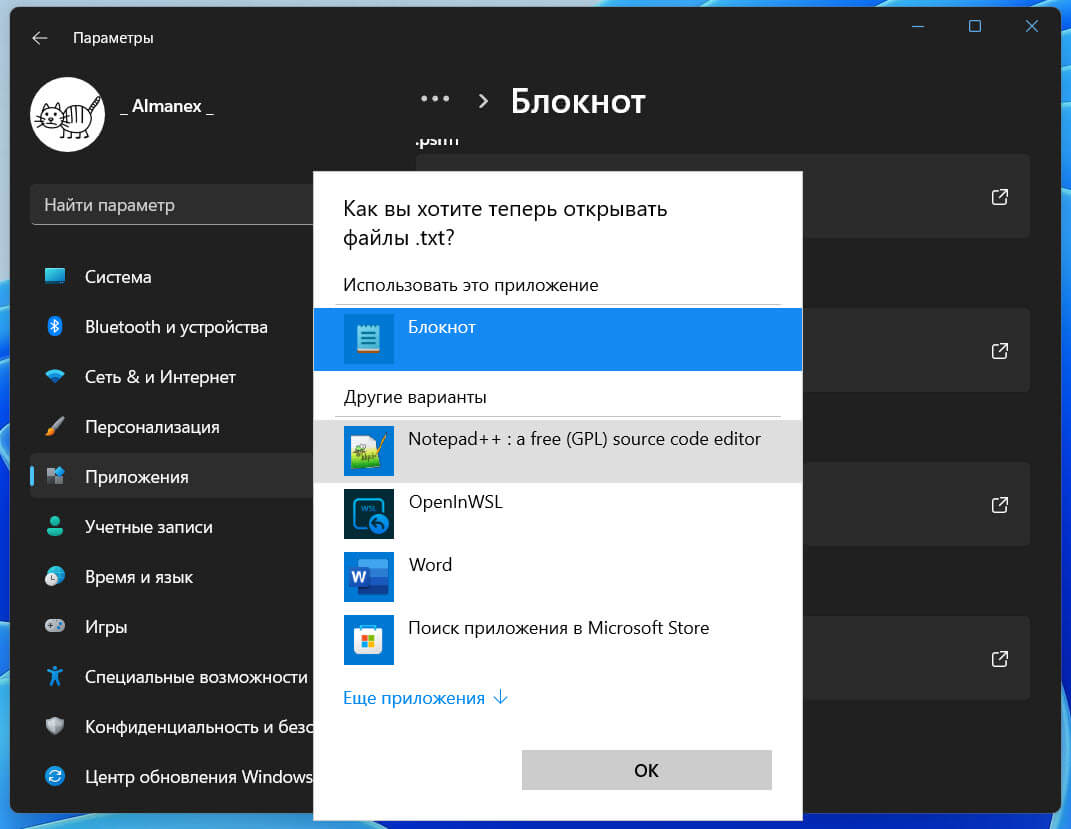Choose Блокнот as default app
Screen dimensions: 1071x829
tap(557, 339)
